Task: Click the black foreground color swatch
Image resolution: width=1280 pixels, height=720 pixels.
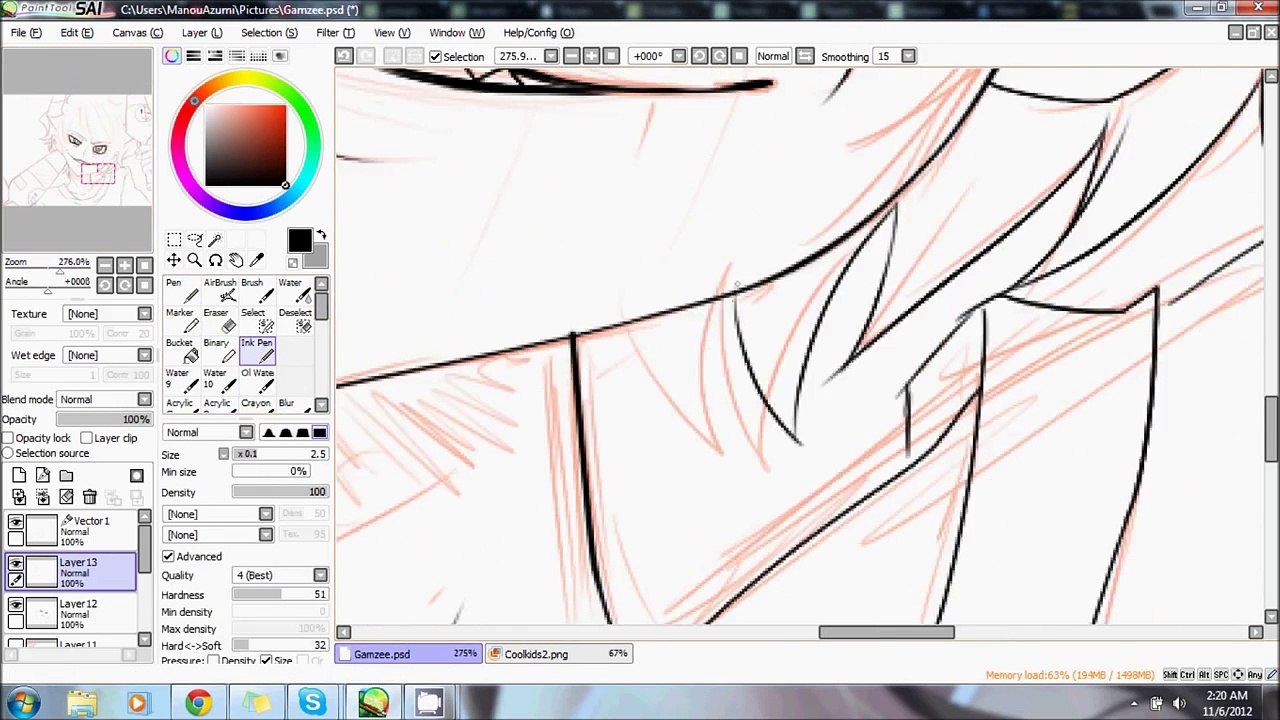Action: coord(299,241)
